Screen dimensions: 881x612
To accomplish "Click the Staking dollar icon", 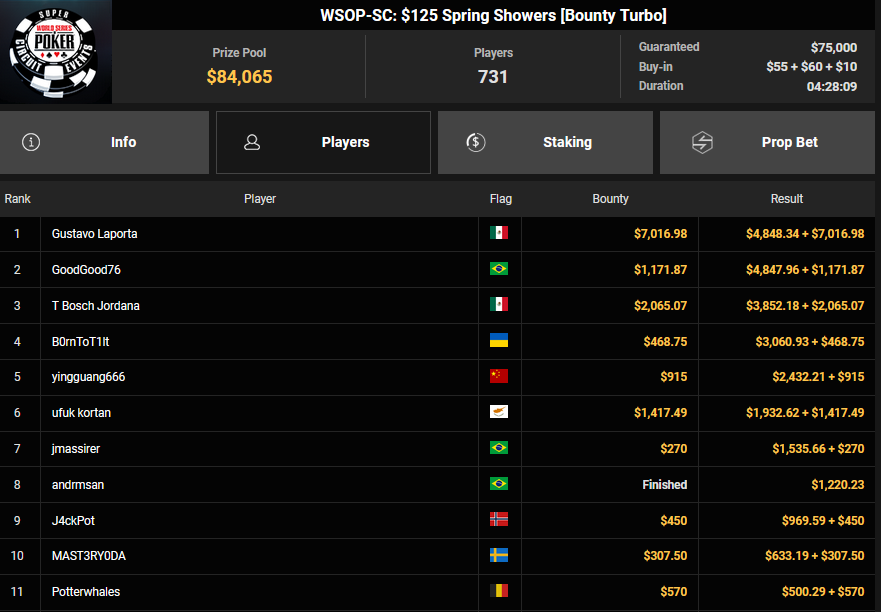I will [476, 142].
